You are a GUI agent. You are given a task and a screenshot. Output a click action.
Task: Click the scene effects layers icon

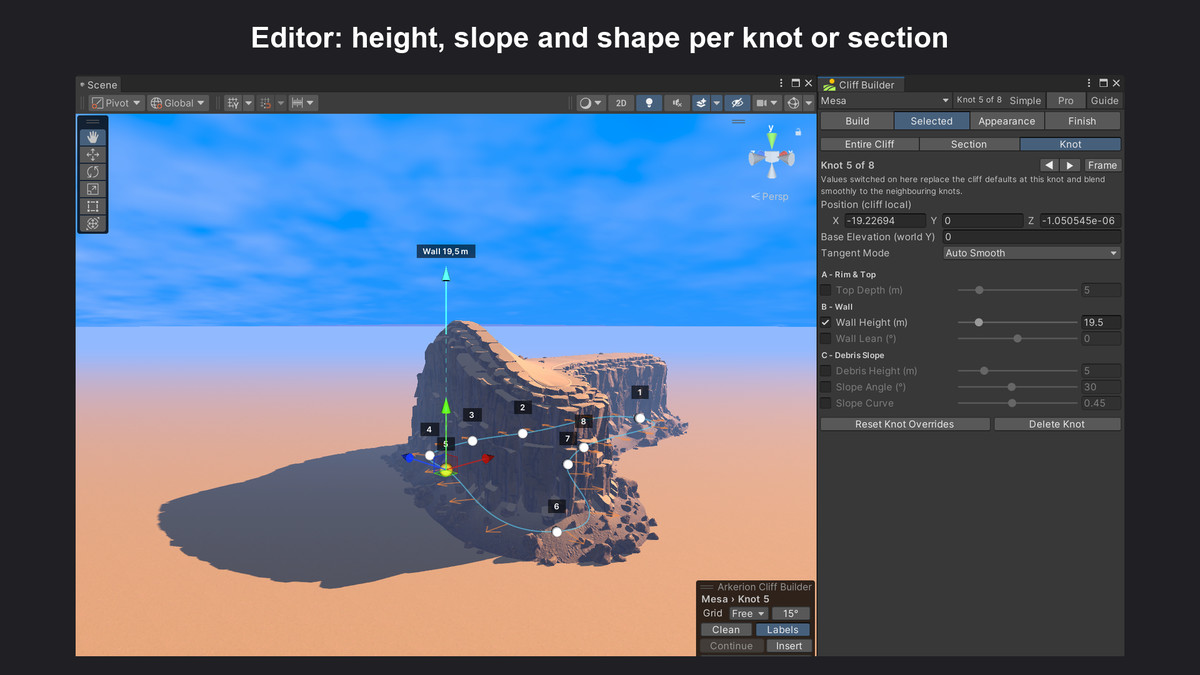[701, 103]
